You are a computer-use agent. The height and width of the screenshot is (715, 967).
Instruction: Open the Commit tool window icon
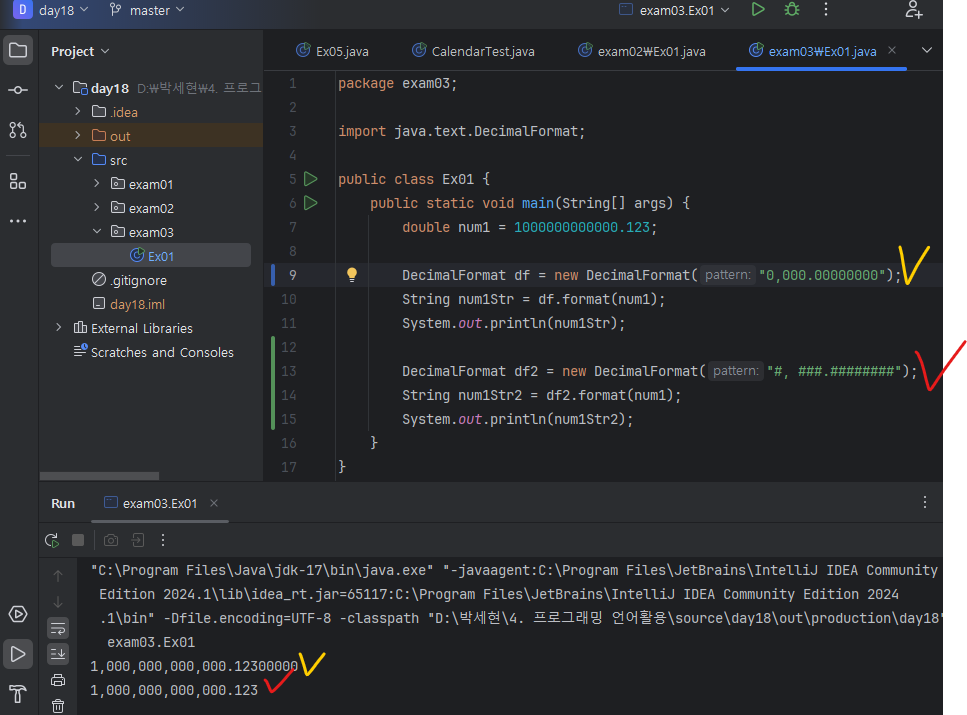(x=18, y=90)
